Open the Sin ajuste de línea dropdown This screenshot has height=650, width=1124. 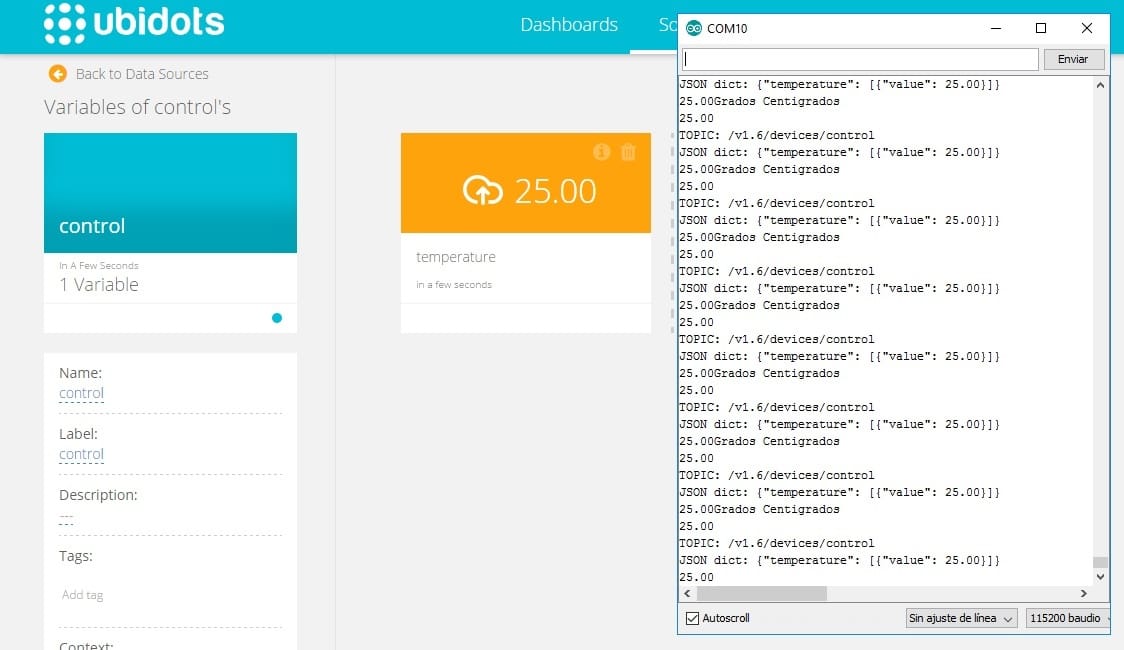(961, 618)
